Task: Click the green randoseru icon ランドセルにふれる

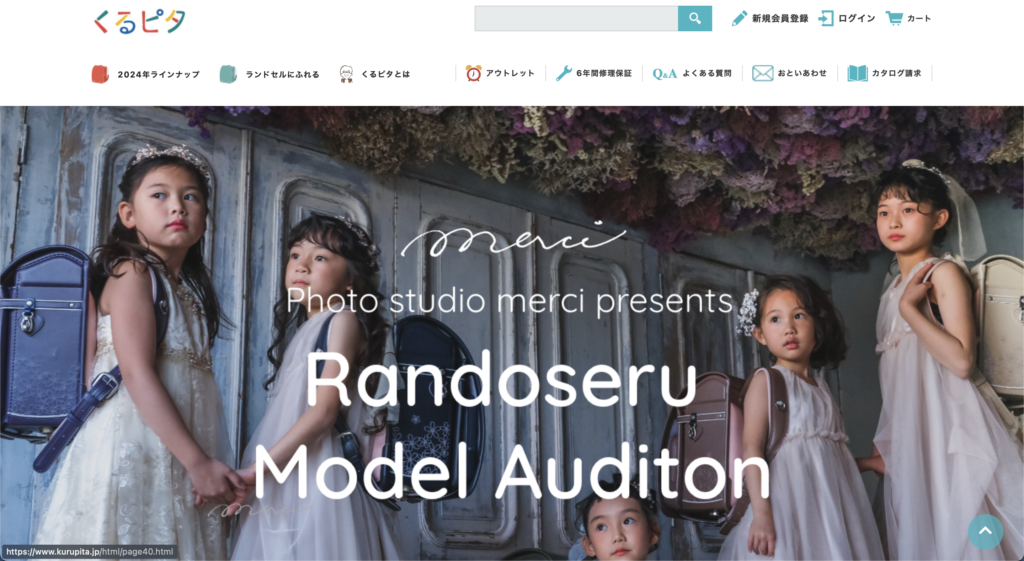Action: pyautogui.click(x=228, y=74)
